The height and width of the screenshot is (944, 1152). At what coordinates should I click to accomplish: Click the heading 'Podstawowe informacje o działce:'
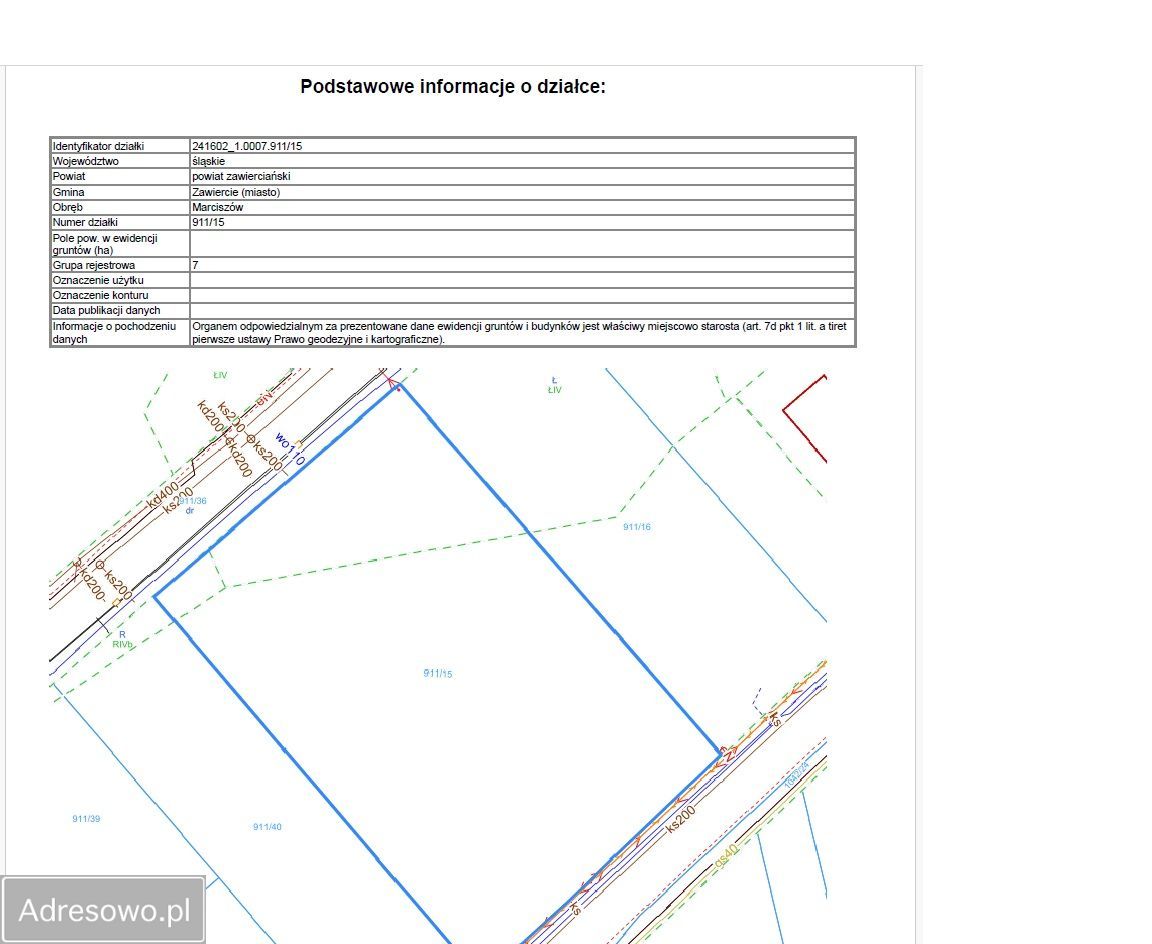tap(453, 87)
